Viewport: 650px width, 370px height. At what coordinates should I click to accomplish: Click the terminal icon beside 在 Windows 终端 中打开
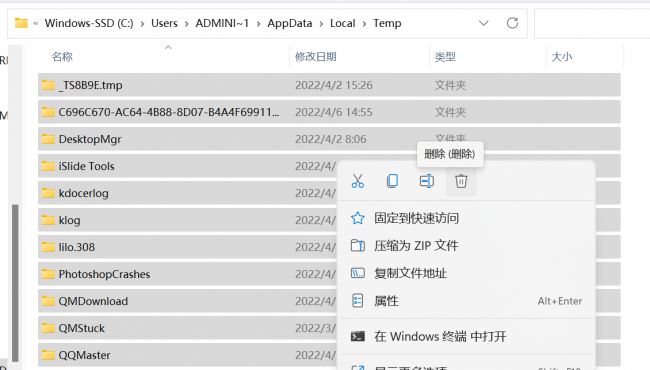[358, 336]
